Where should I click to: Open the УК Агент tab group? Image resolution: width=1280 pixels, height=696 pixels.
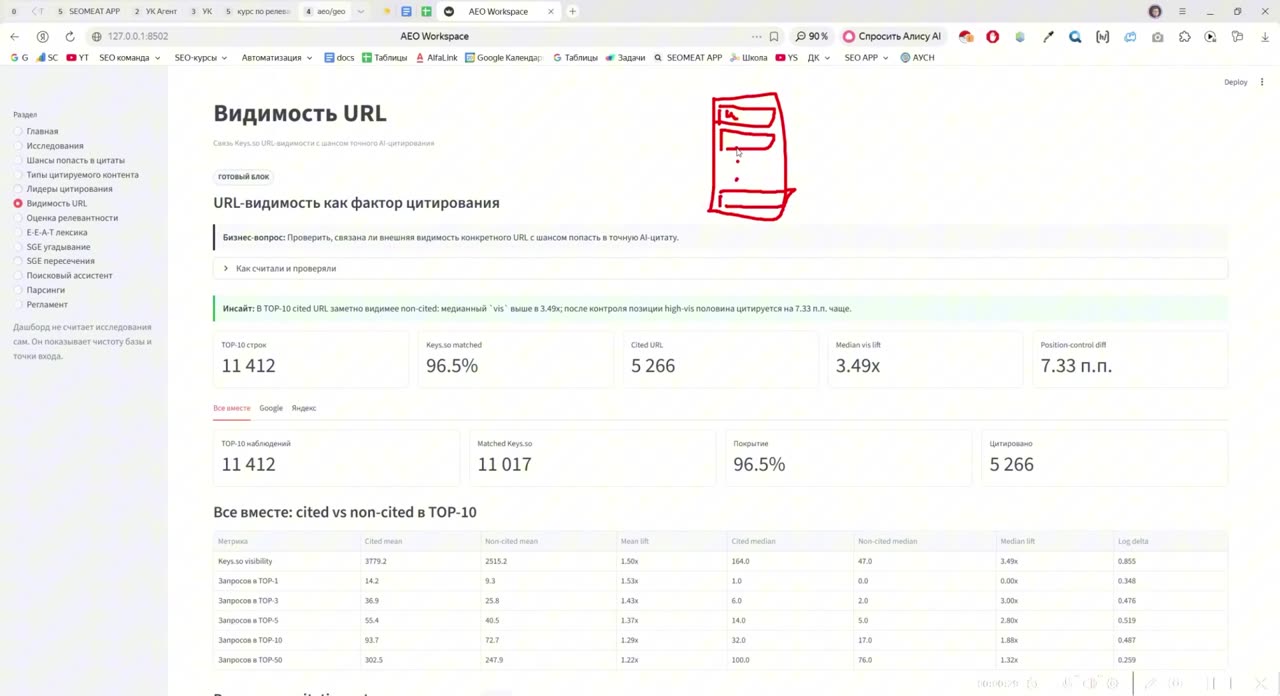tap(155, 11)
